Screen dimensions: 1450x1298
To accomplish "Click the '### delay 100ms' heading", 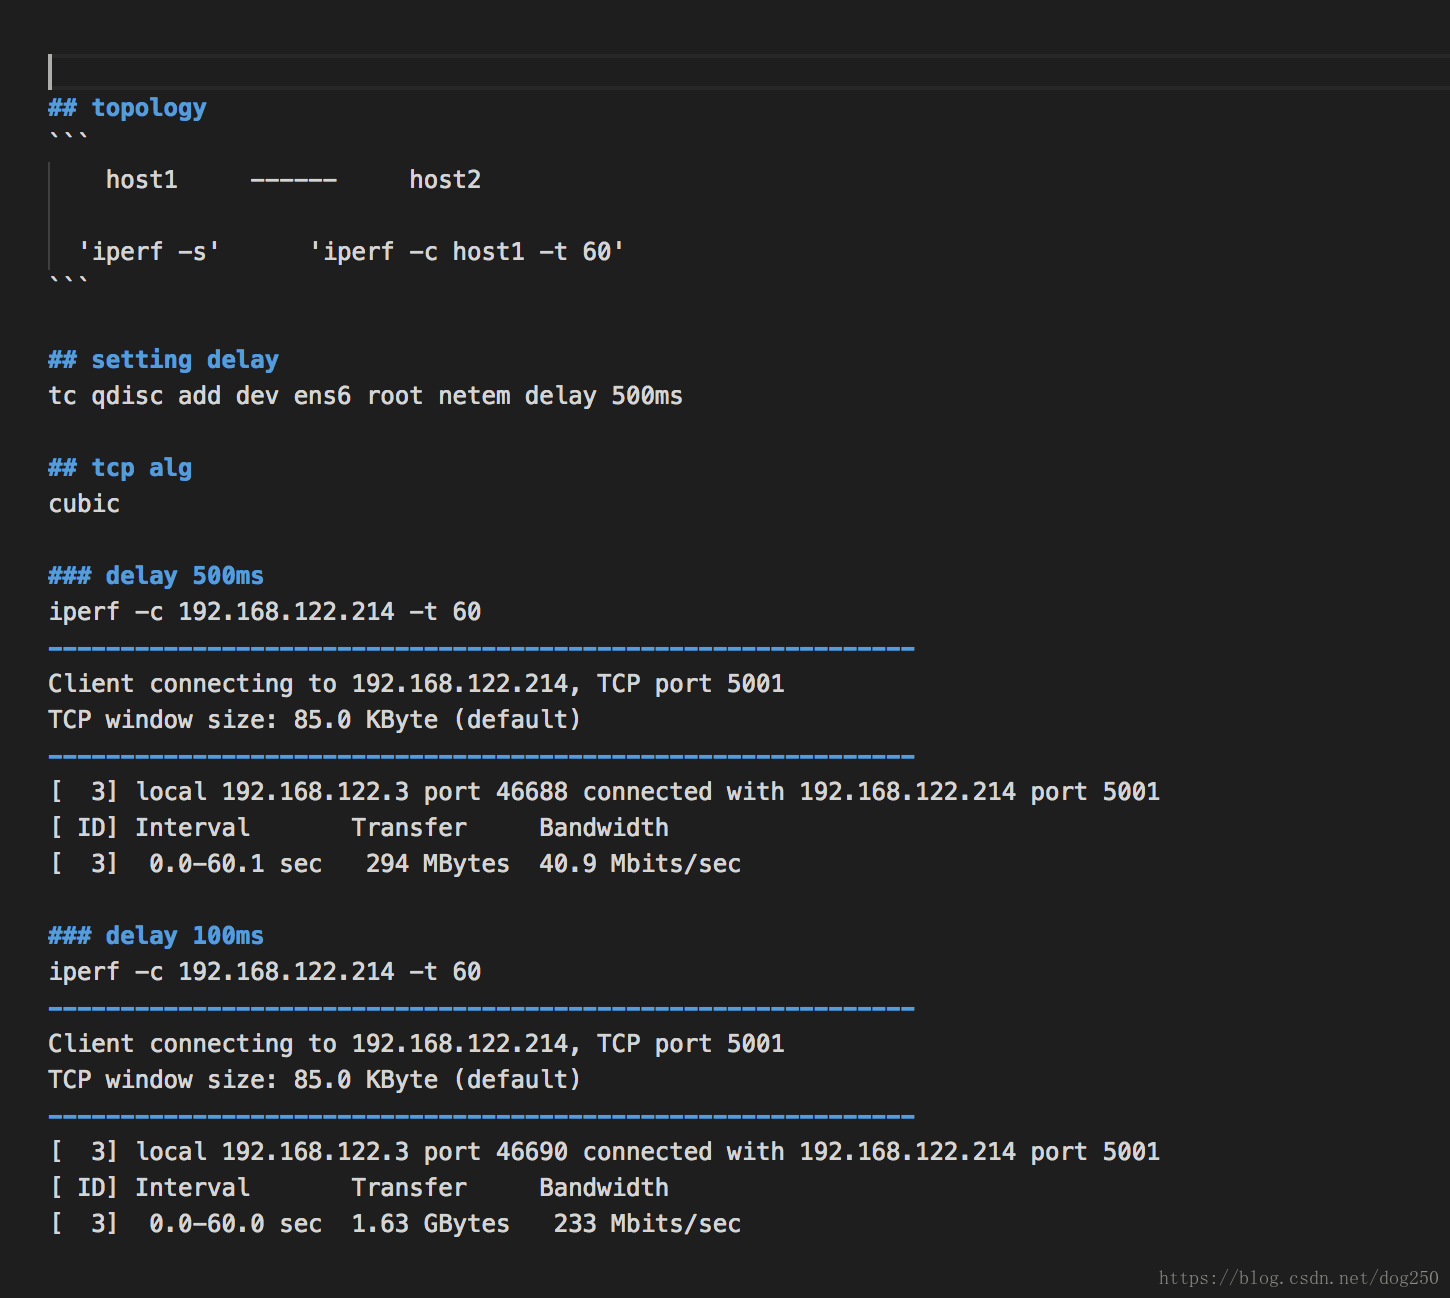I will [156, 936].
